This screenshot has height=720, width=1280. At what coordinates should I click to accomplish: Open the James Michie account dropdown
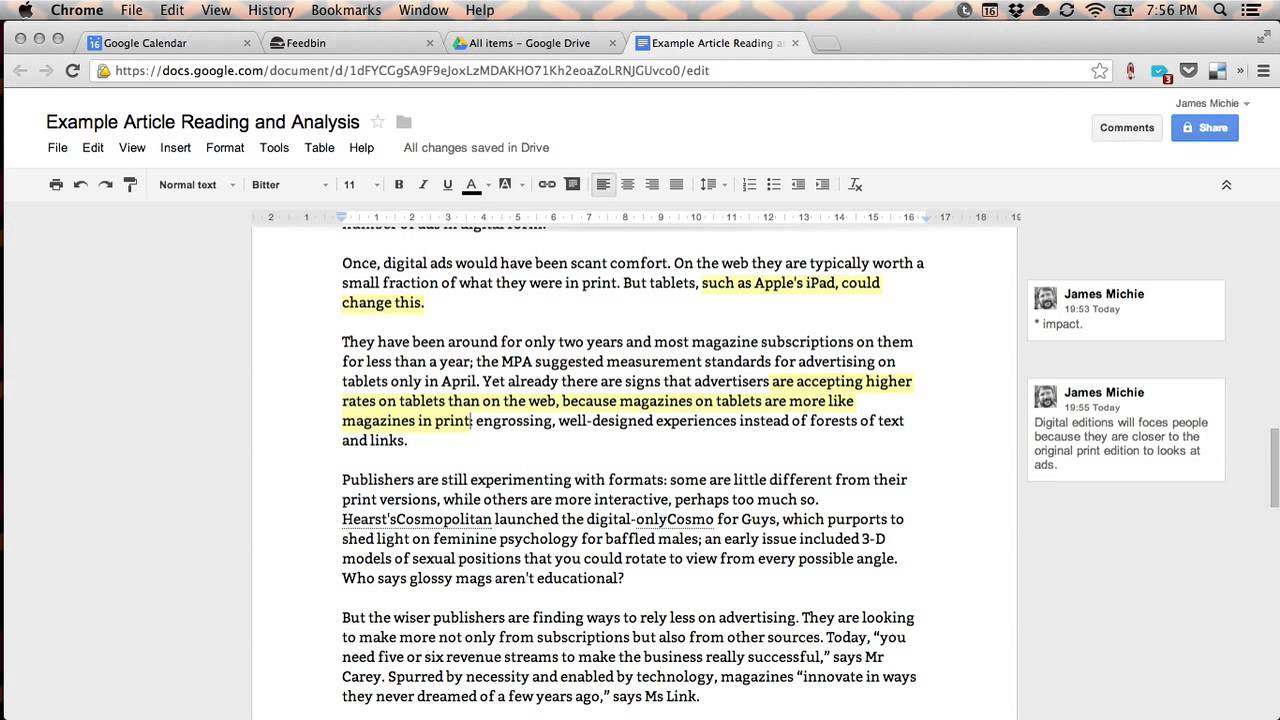pos(1212,103)
